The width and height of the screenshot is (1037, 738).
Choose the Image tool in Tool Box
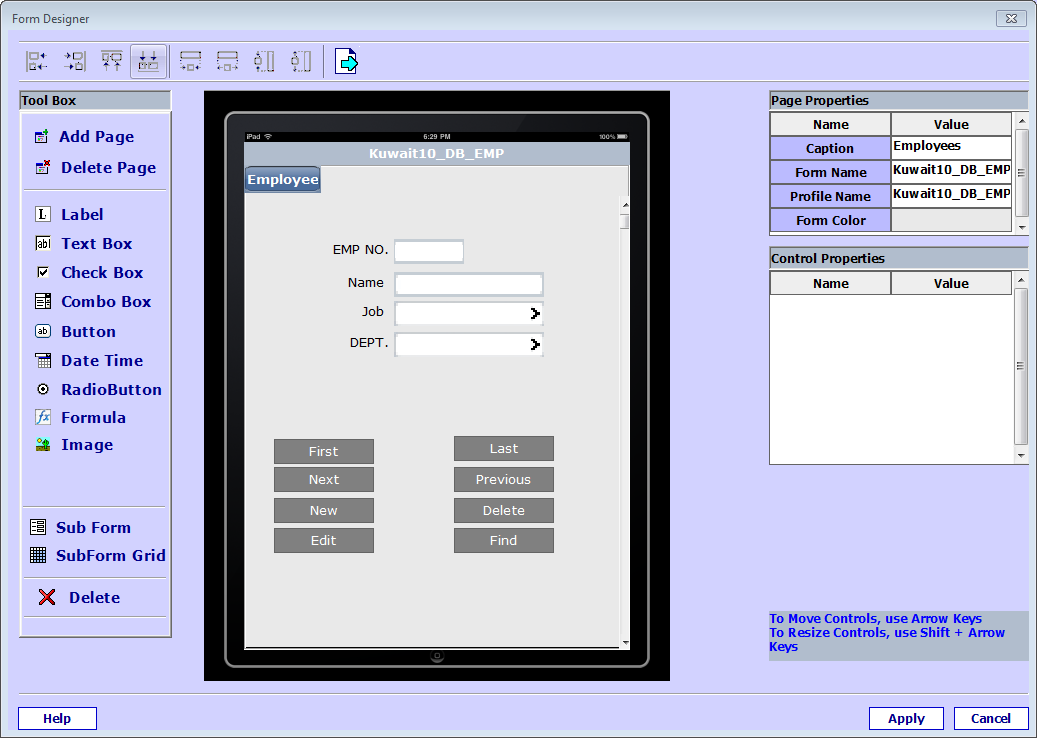click(x=86, y=445)
